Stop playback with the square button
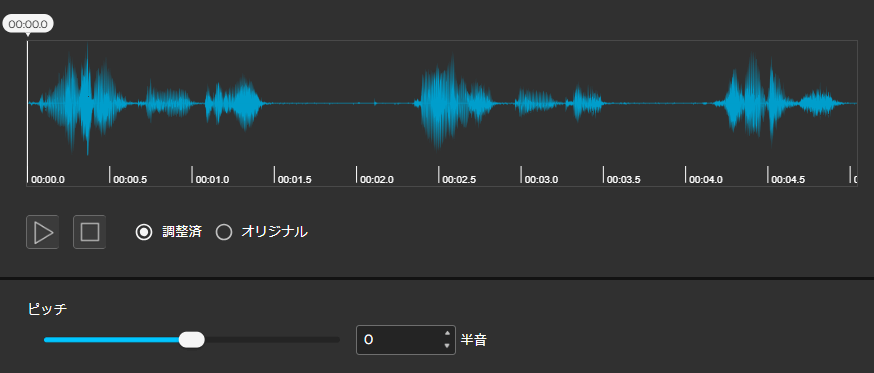The width and height of the screenshot is (874, 373). point(90,232)
